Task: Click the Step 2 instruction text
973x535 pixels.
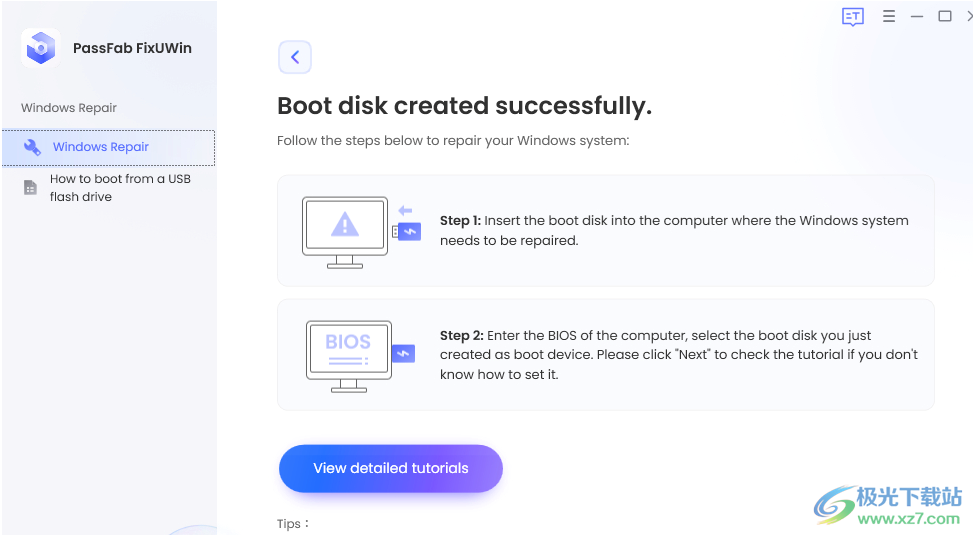Action: tap(679, 354)
